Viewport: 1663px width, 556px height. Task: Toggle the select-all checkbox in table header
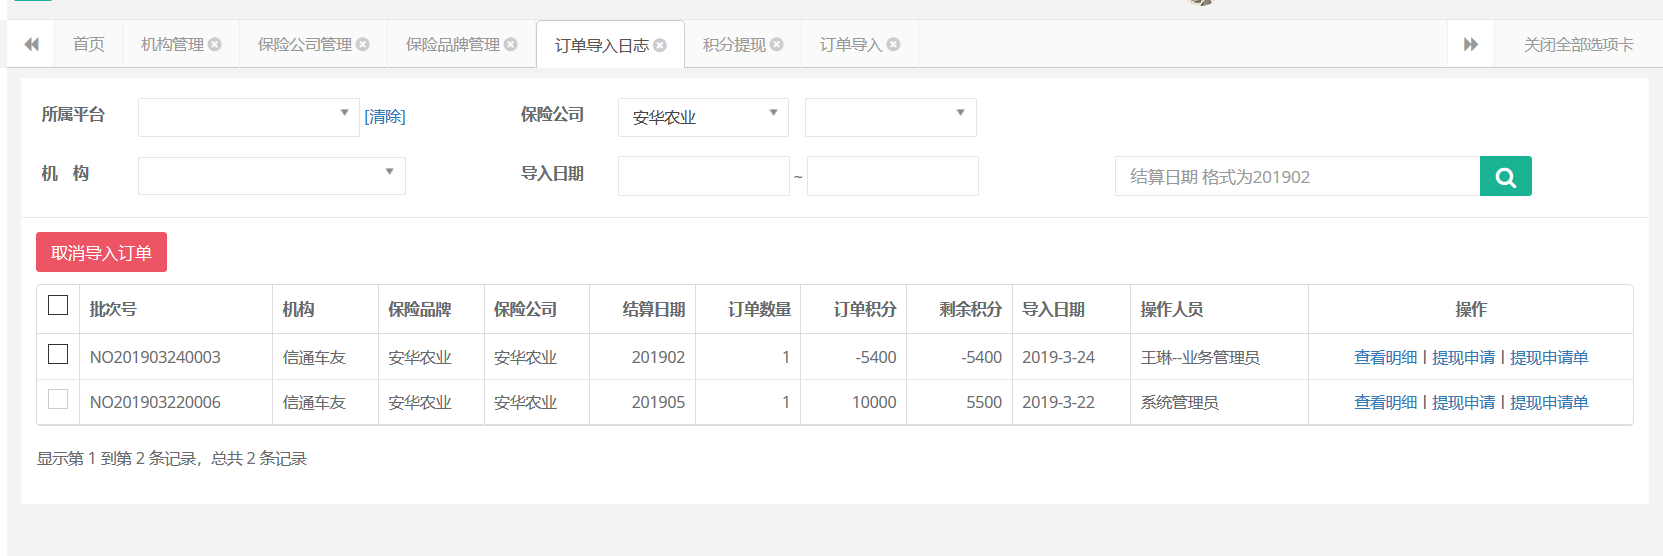pos(58,305)
